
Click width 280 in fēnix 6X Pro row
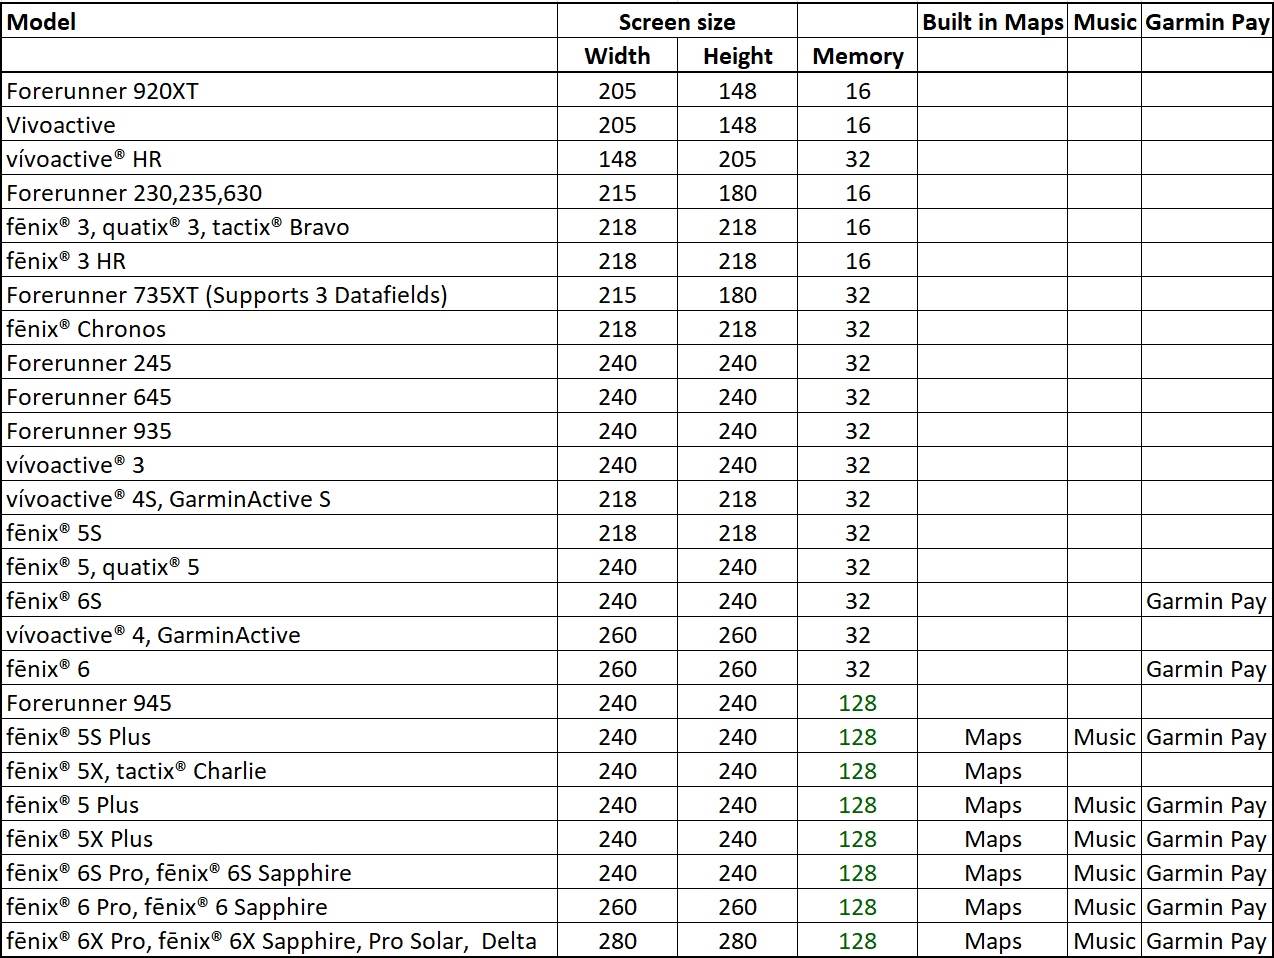pyautogui.click(x=617, y=941)
